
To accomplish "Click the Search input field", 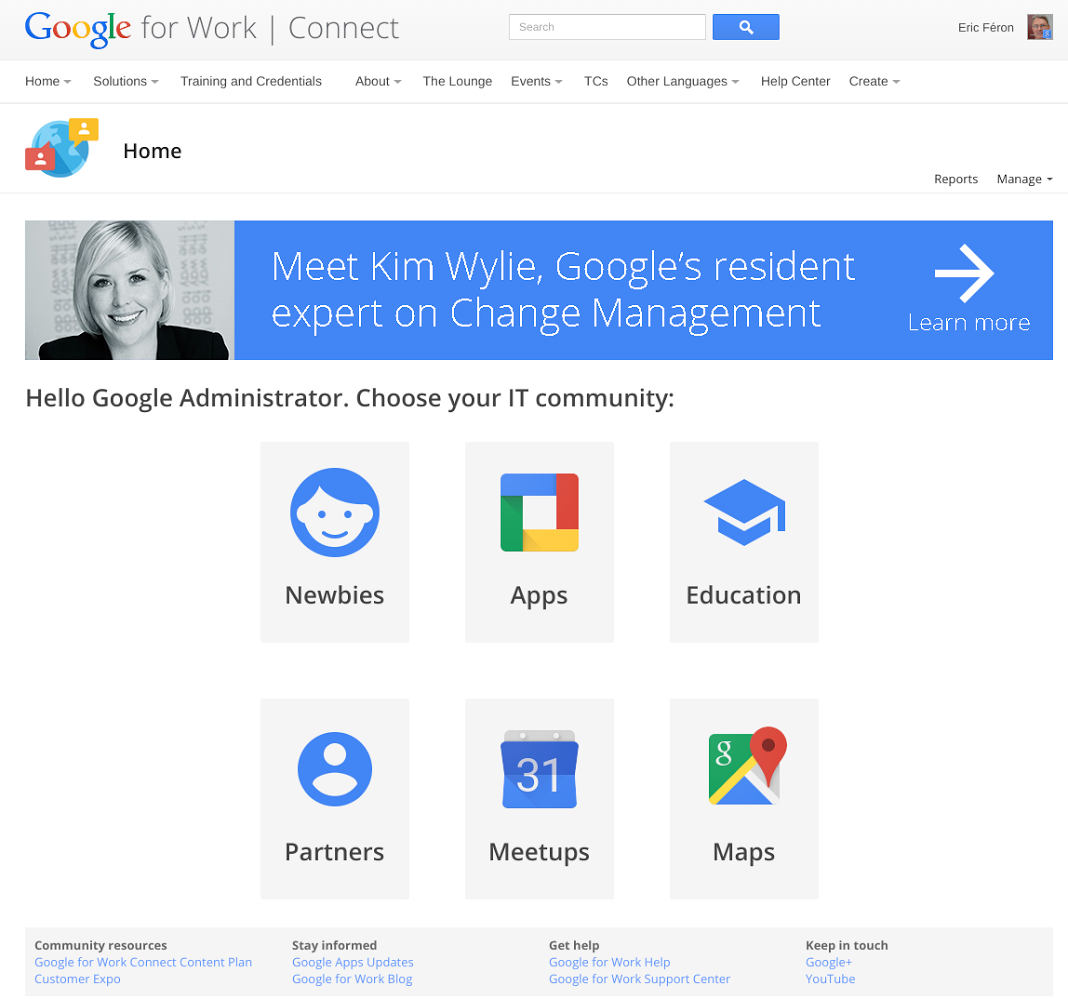I will [x=607, y=27].
